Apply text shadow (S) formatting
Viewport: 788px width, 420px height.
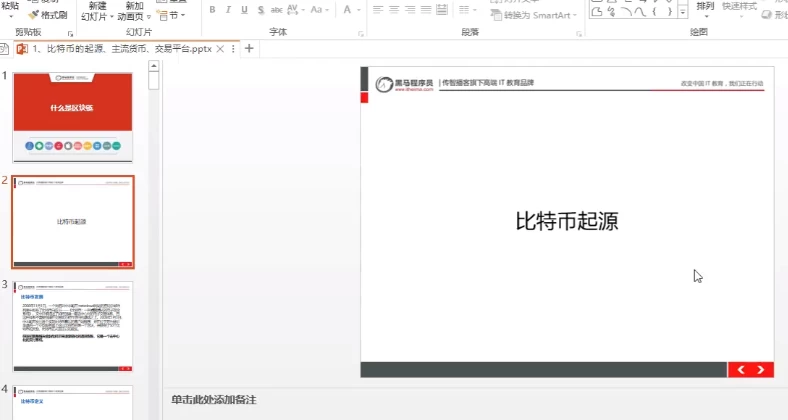(x=261, y=10)
